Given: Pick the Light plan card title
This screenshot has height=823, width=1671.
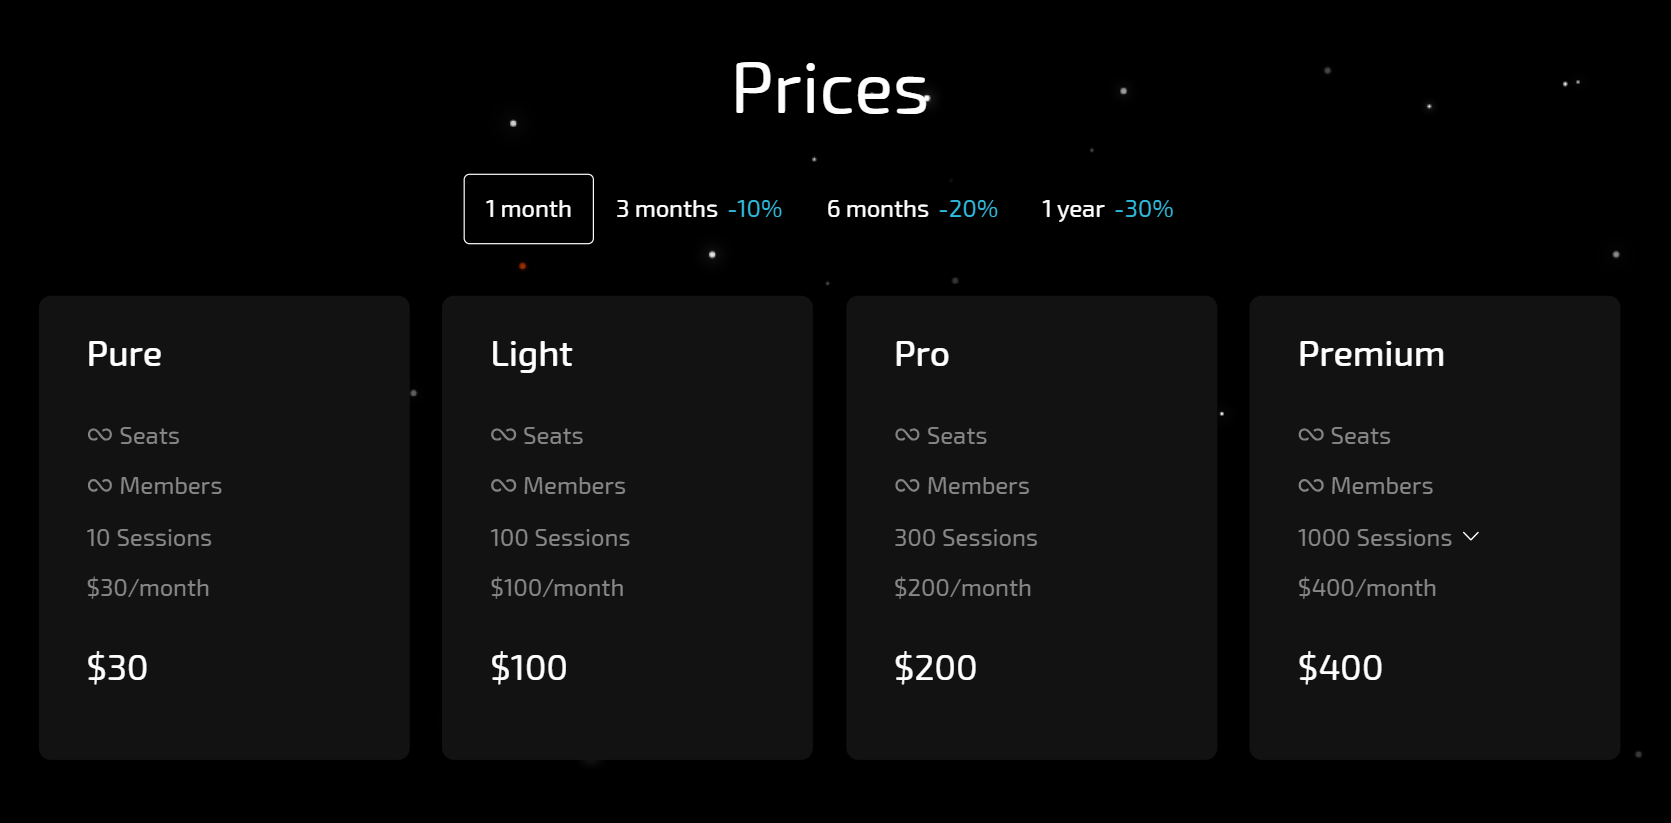Looking at the screenshot, I should [531, 354].
